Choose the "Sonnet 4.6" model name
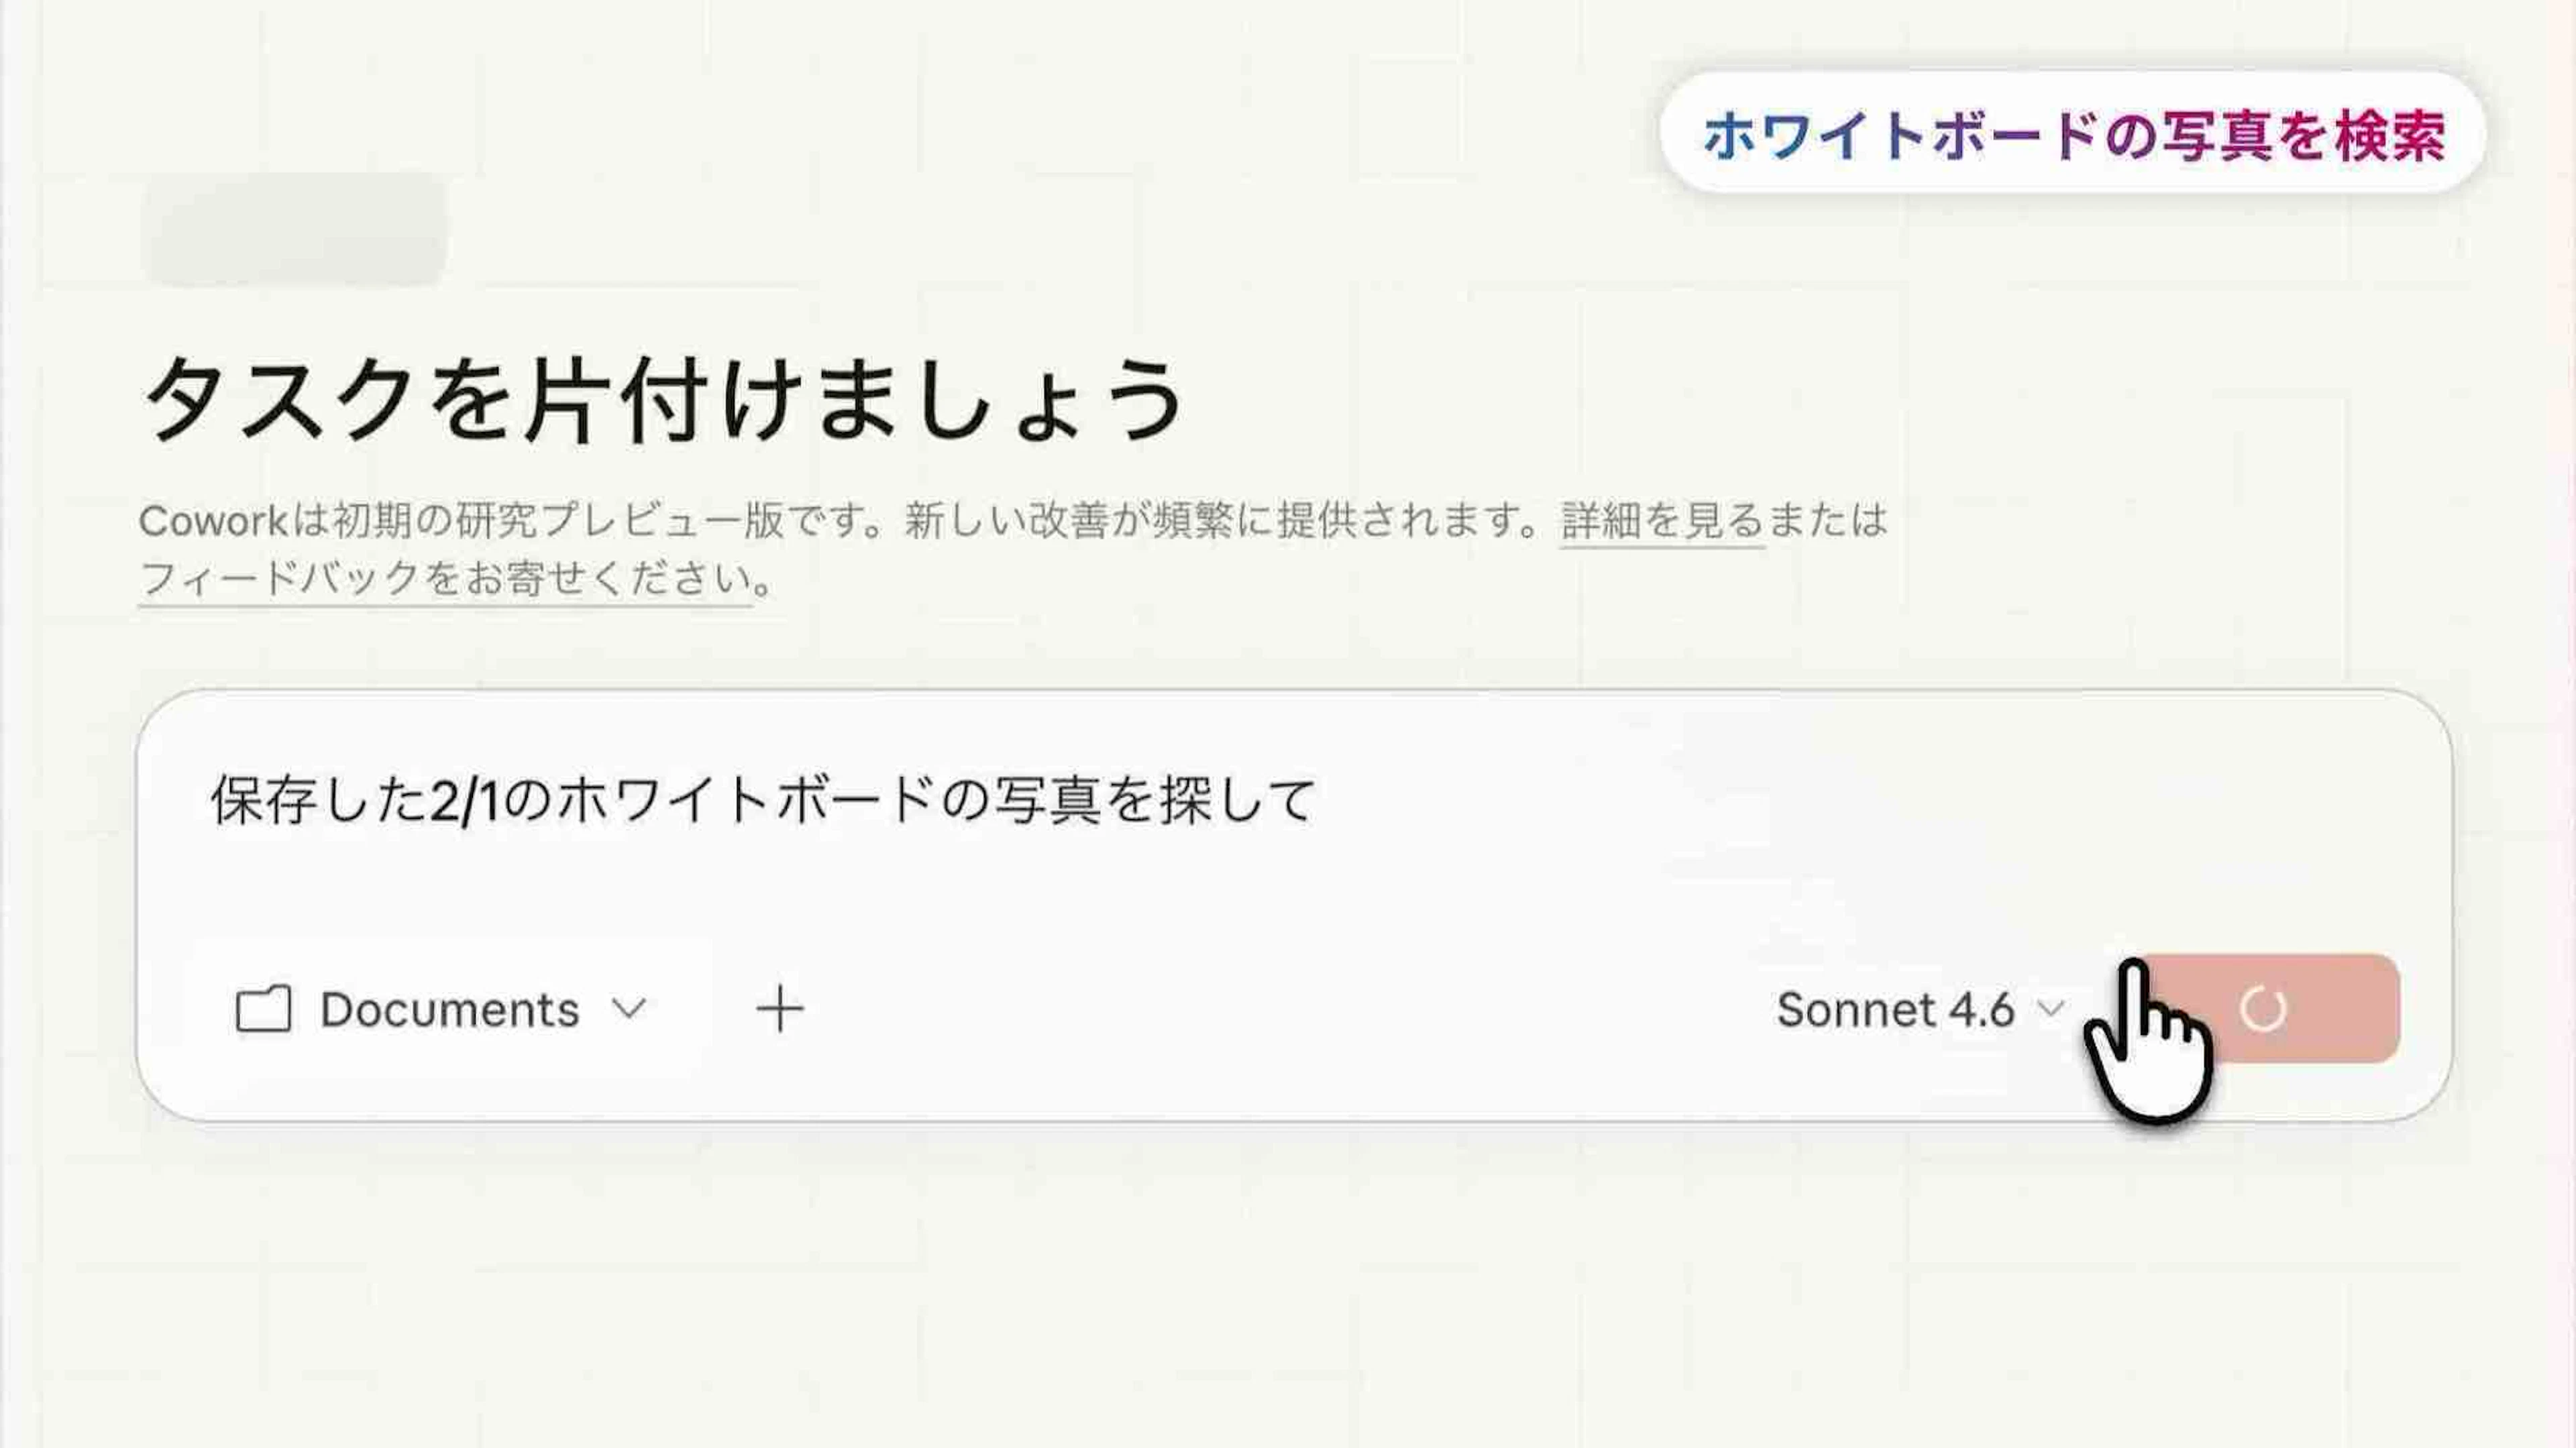This screenshot has width=2576, height=1448. pyautogui.click(x=1895, y=1010)
